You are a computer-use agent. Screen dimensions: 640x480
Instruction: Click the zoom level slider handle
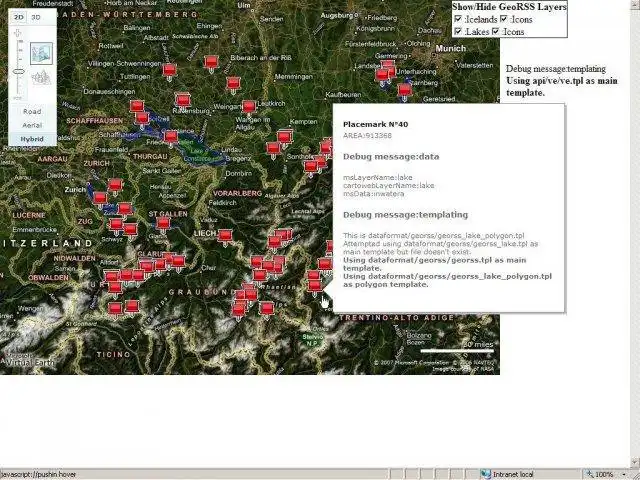pos(18,71)
